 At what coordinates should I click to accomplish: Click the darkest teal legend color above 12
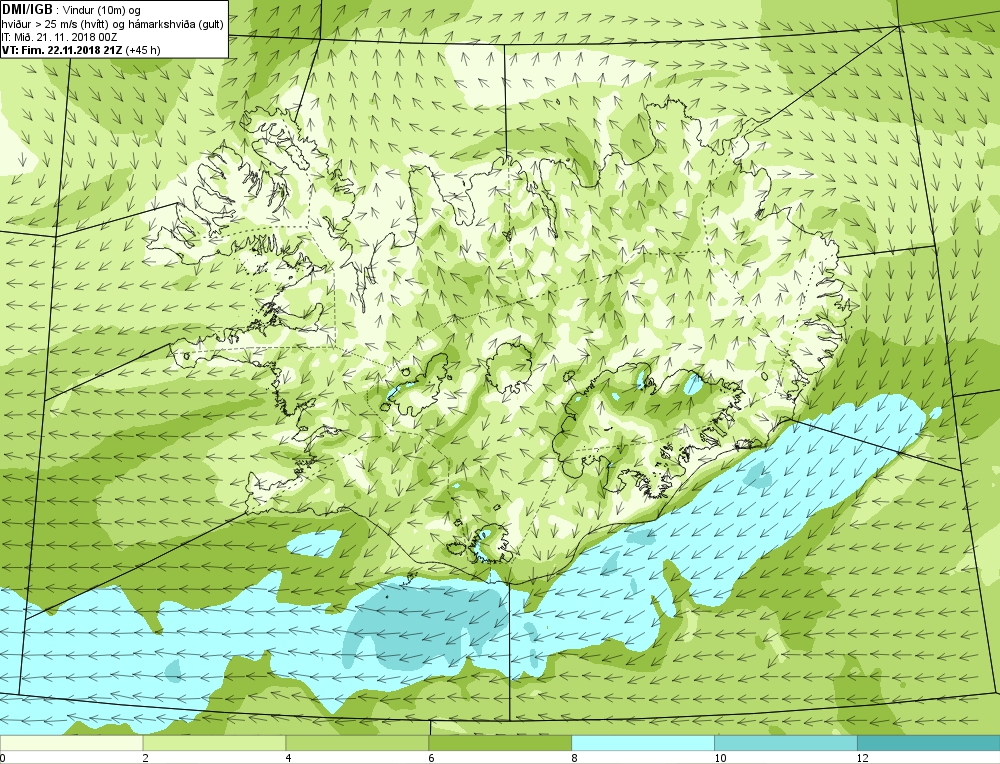pyautogui.click(x=929, y=743)
